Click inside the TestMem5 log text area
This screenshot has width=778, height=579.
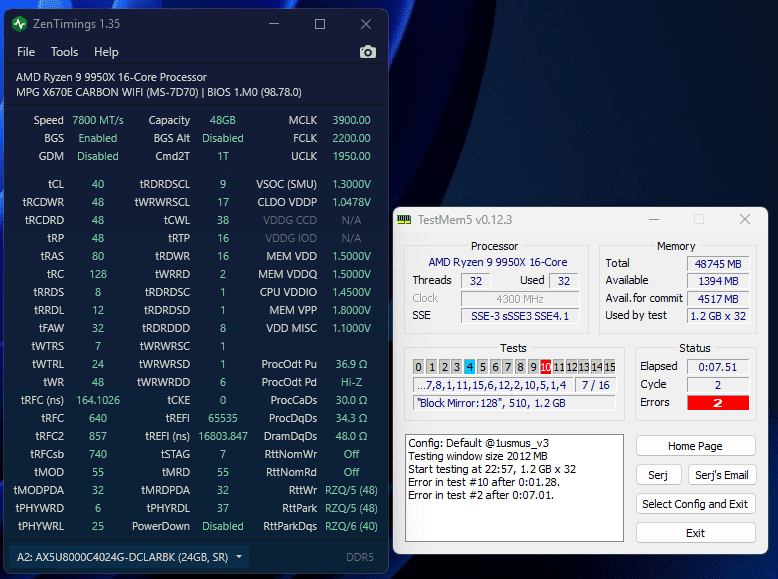(x=514, y=488)
